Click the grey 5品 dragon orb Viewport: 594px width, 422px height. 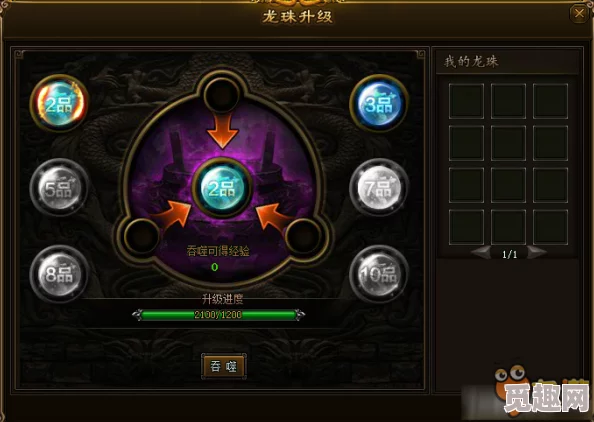click(x=59, y=188)
